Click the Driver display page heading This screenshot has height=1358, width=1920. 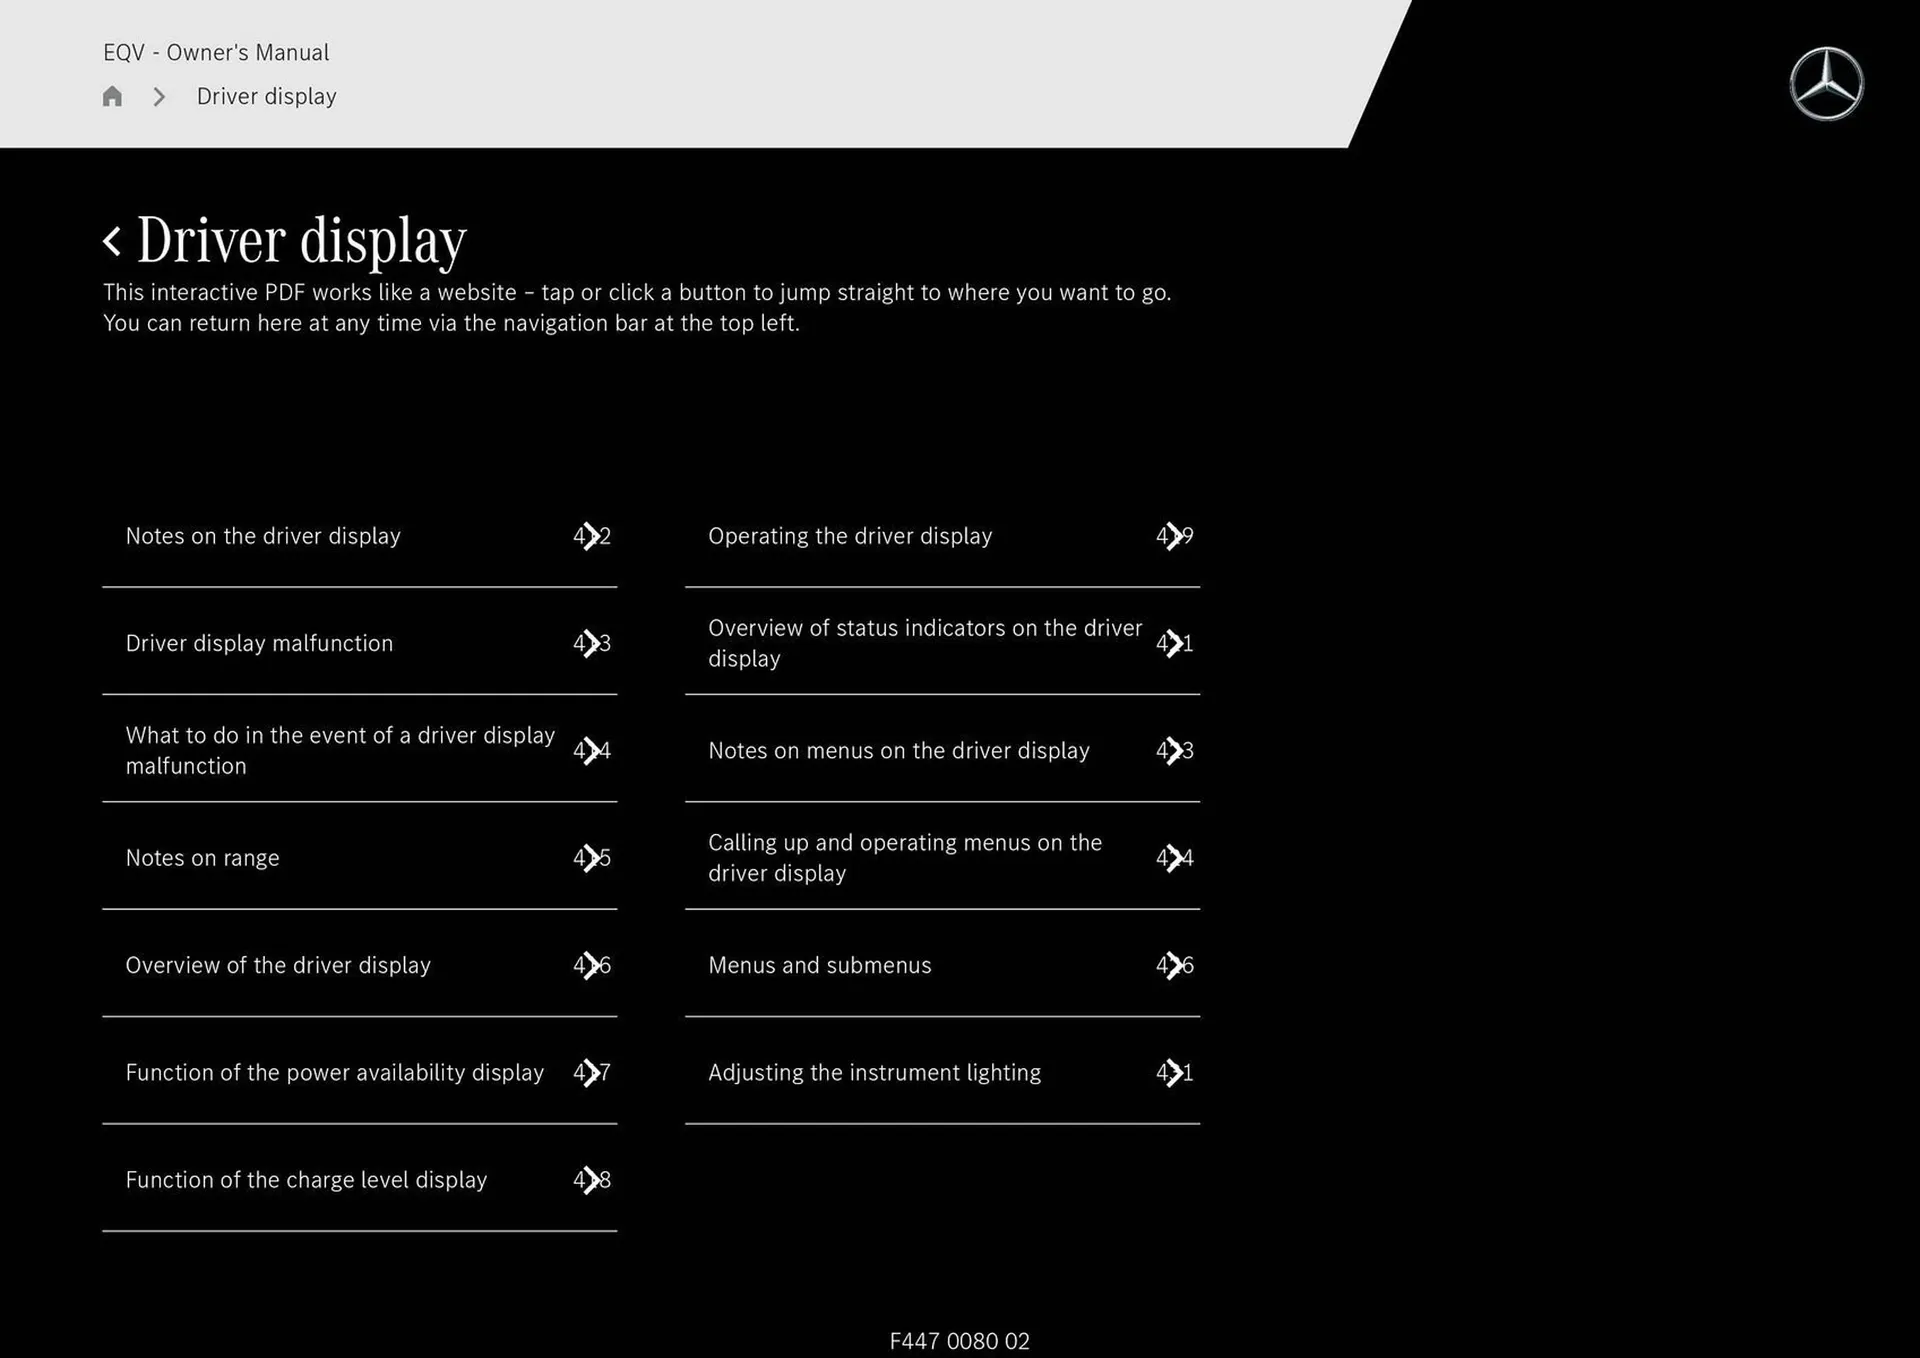(x=301, y=241)
